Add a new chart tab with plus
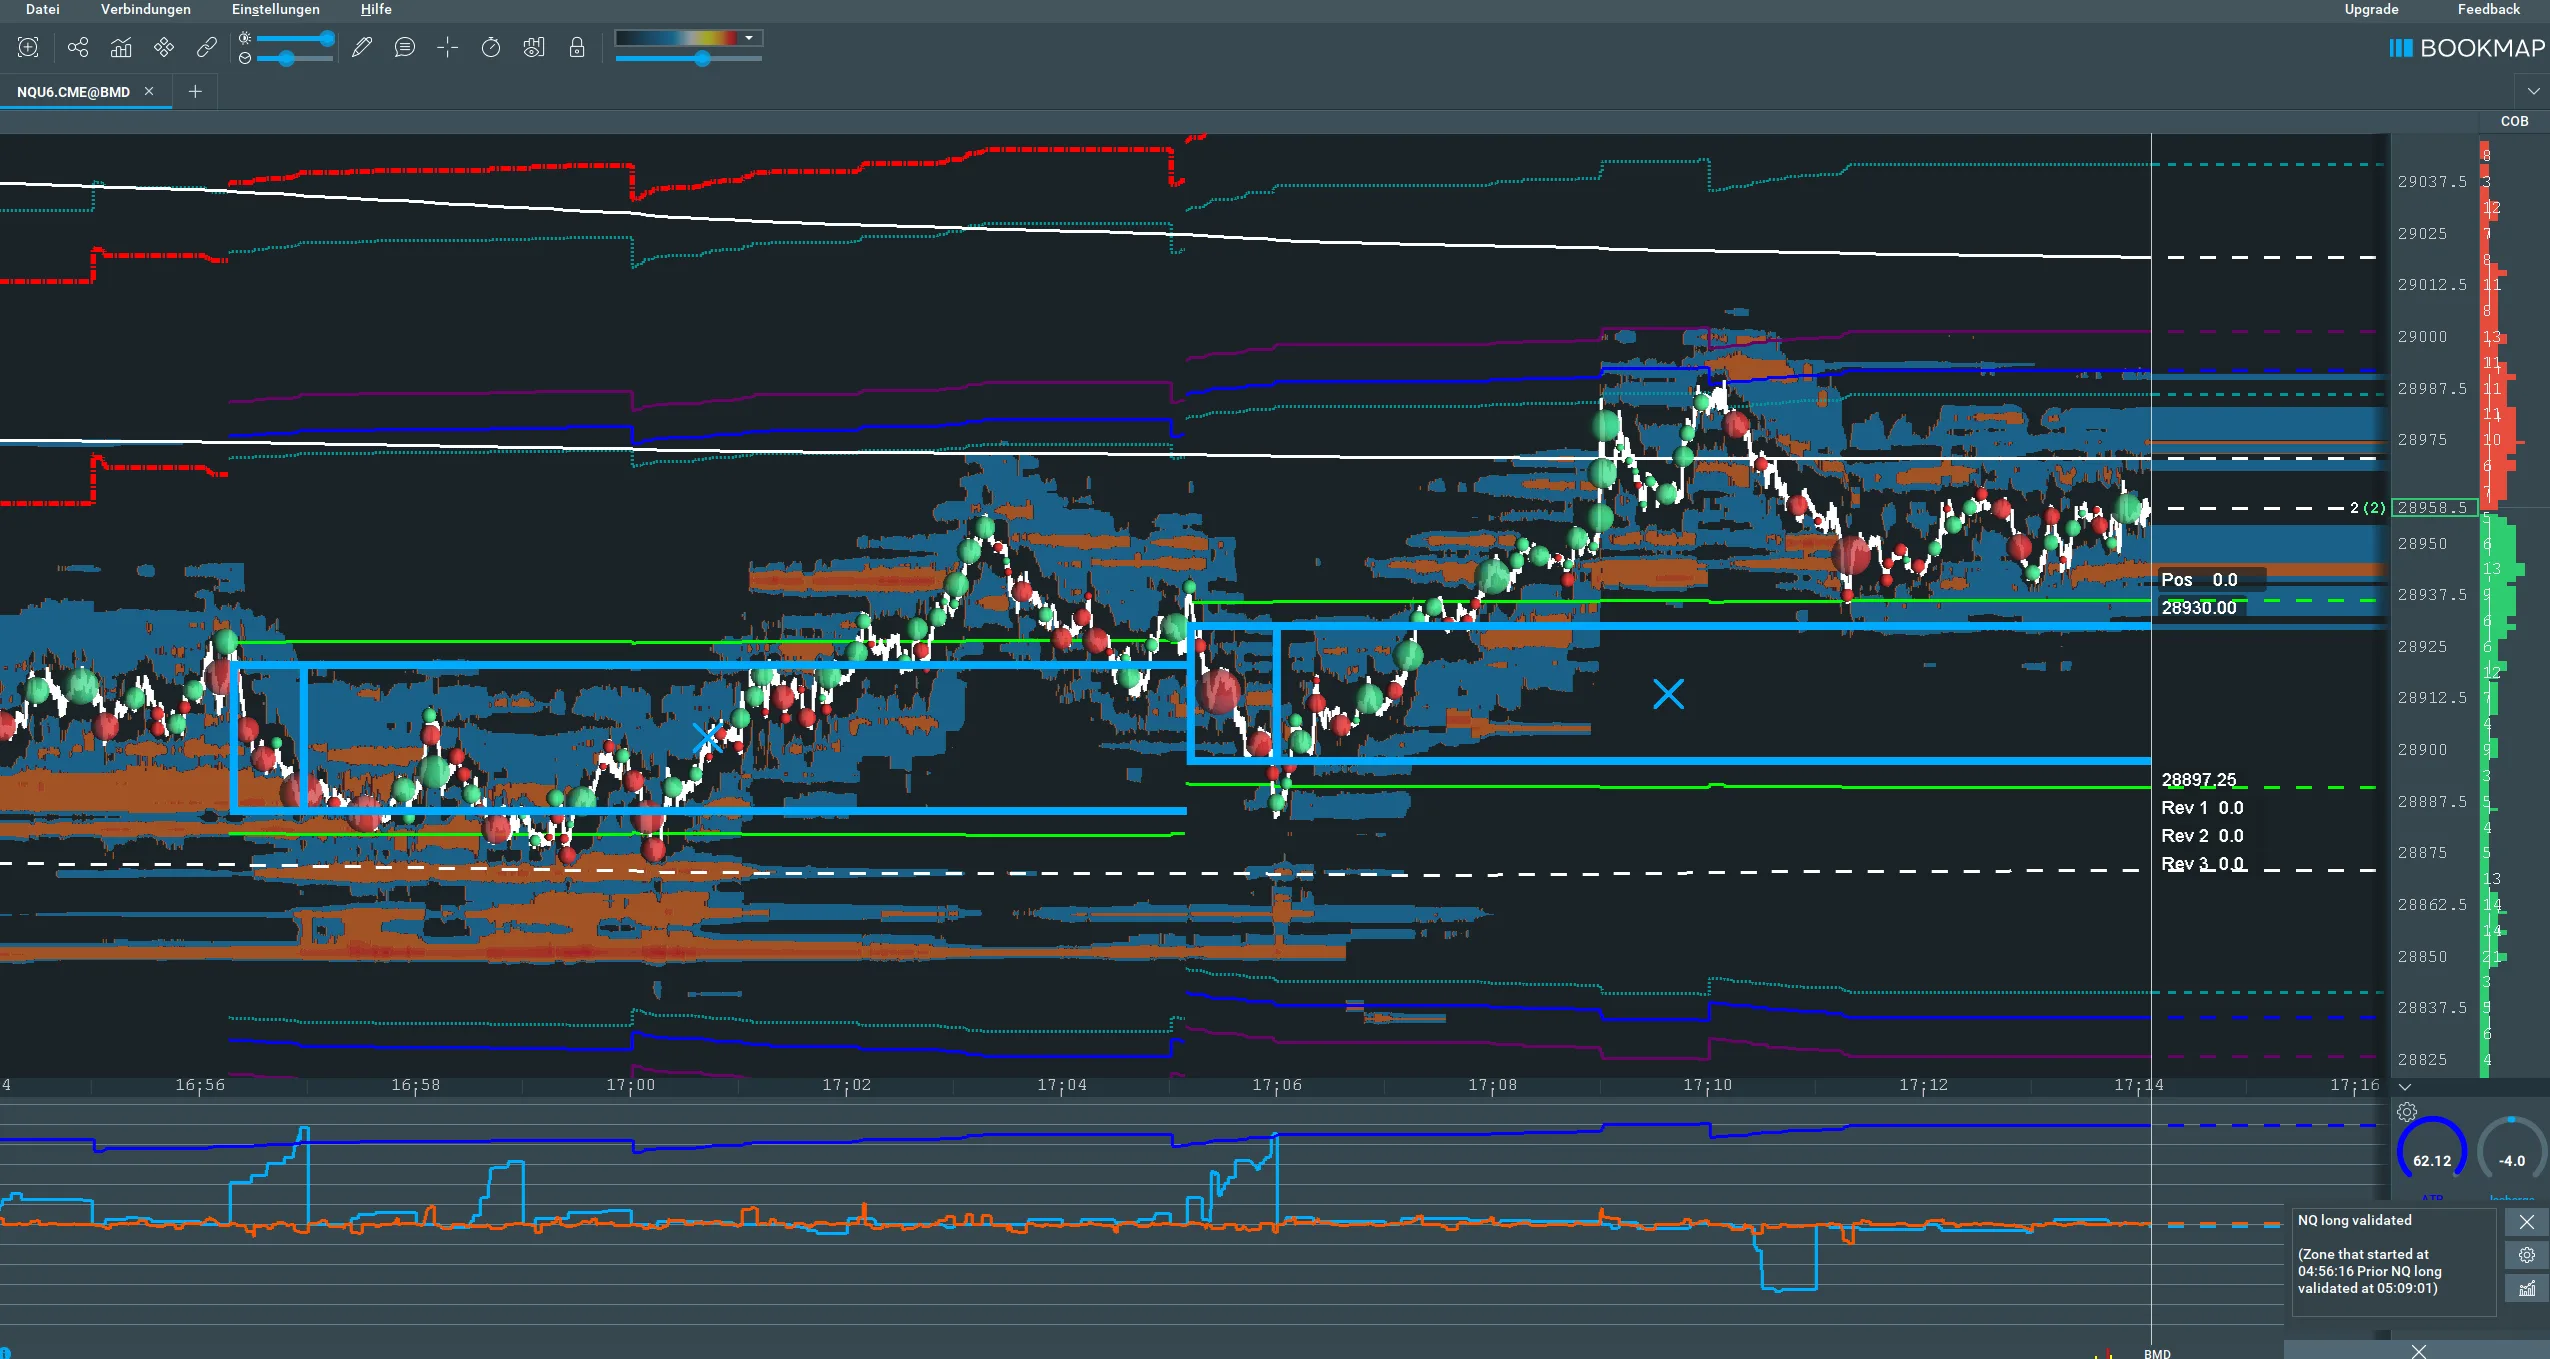Screen dimensions: 2550x1359 (x=195, y=91)
